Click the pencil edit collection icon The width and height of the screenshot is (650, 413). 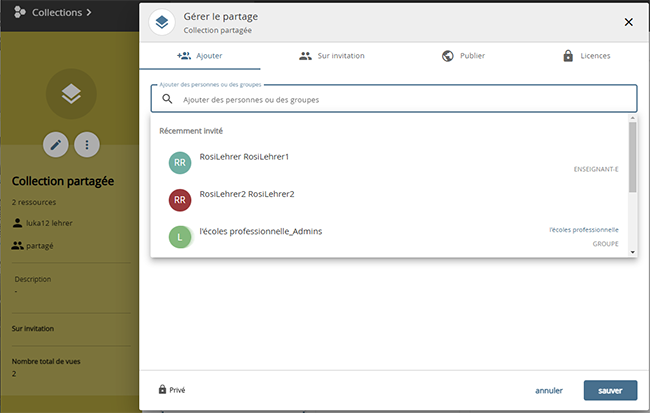pyautogui.click(x=56, y=145)
